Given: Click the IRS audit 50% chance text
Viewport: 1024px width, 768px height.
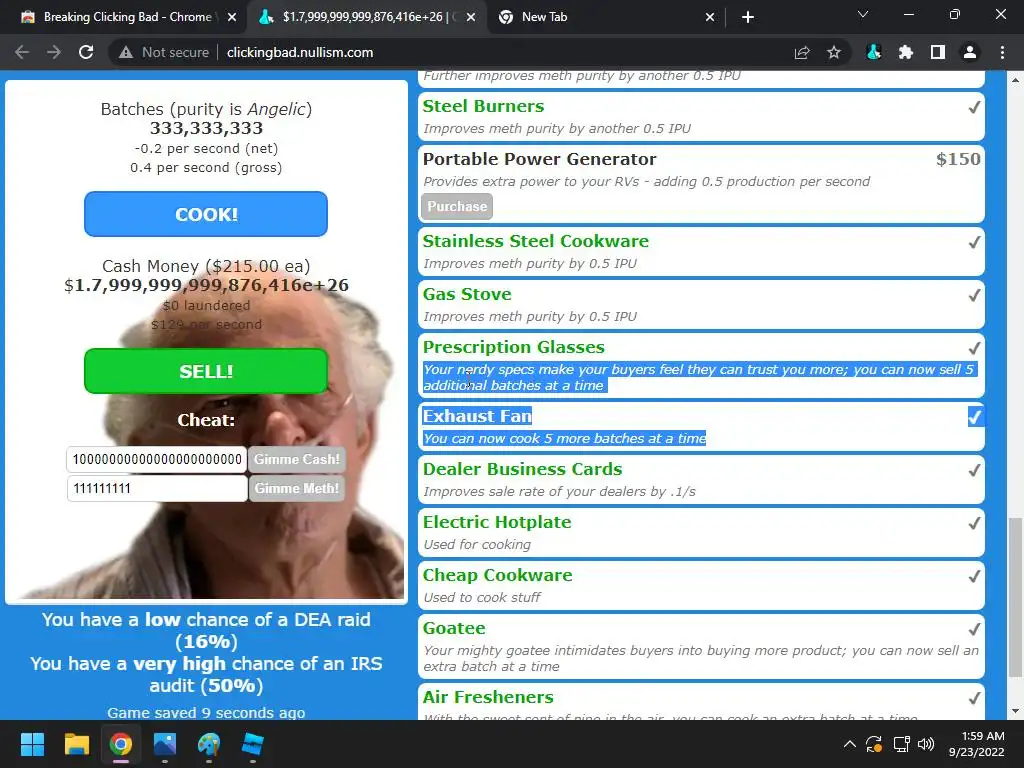Looking at the screenshot, I should click(x=206, y=675).
